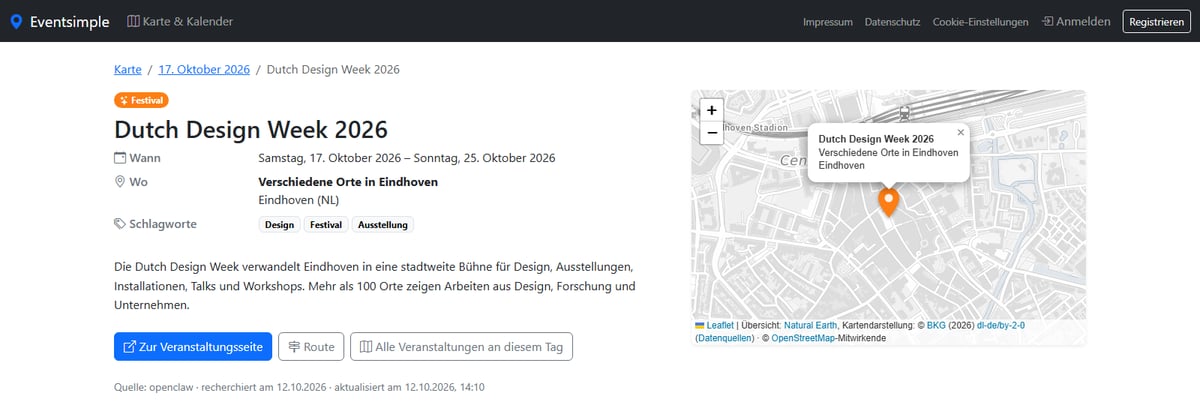Click the 'Quelle: openclaw' source line
This screenshot has width=1200, height=420.
point(300,386)
